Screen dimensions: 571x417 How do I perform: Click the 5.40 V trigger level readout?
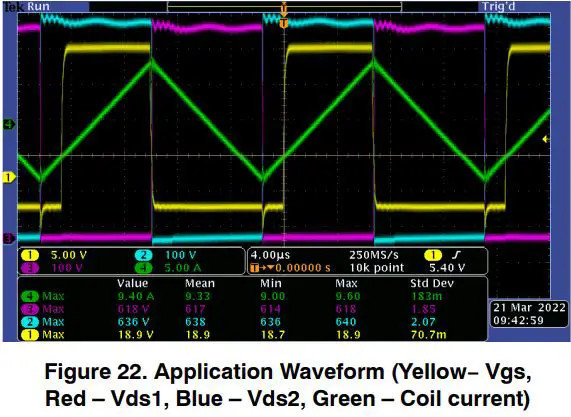pos(447,268)
